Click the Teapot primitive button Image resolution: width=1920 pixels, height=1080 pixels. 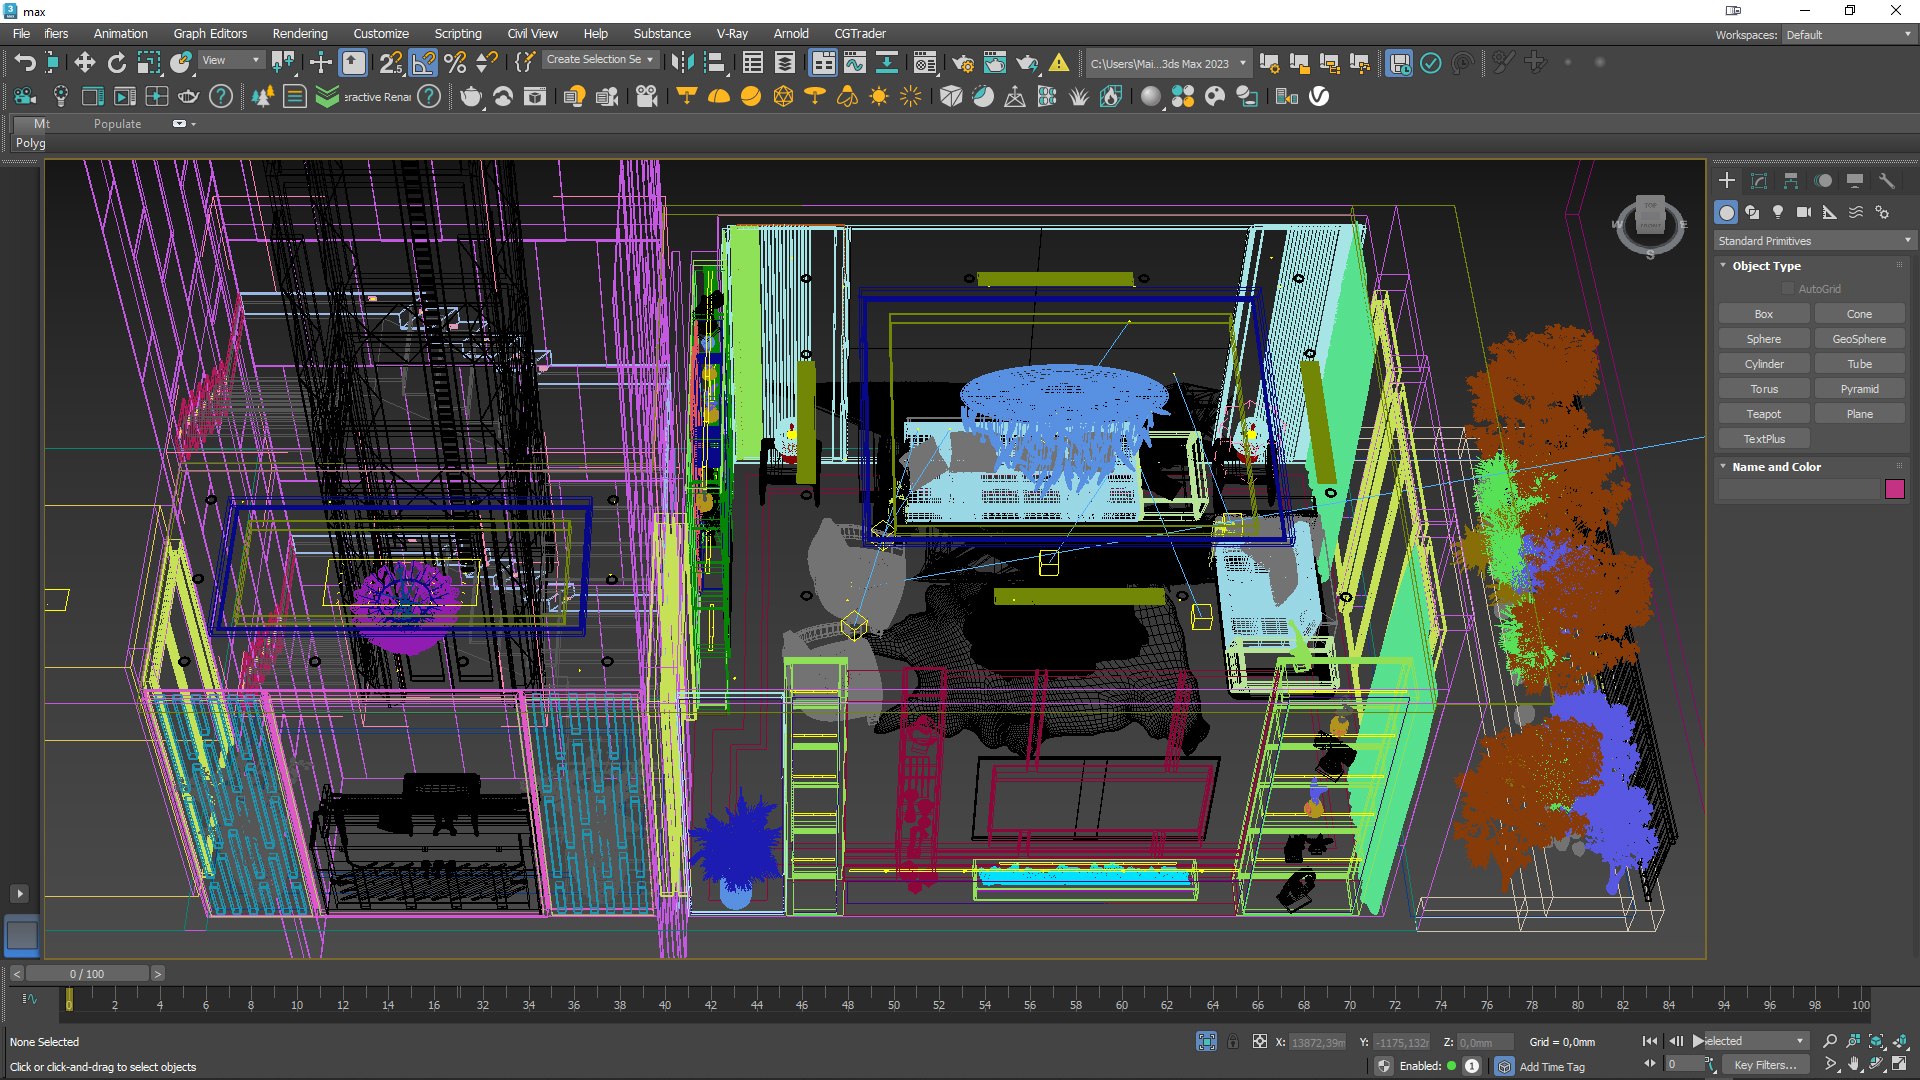[1763, 414]
